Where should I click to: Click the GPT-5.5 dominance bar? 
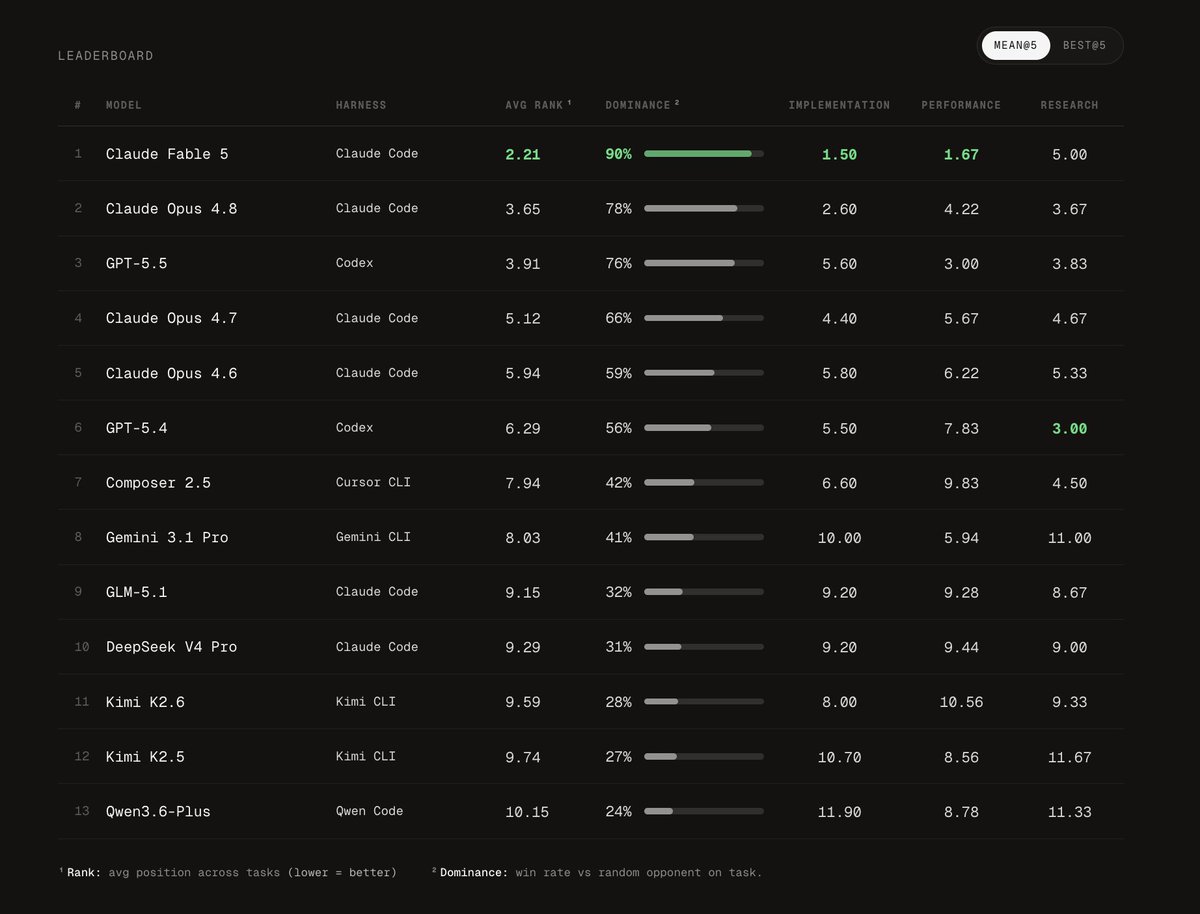coord(704,263)
